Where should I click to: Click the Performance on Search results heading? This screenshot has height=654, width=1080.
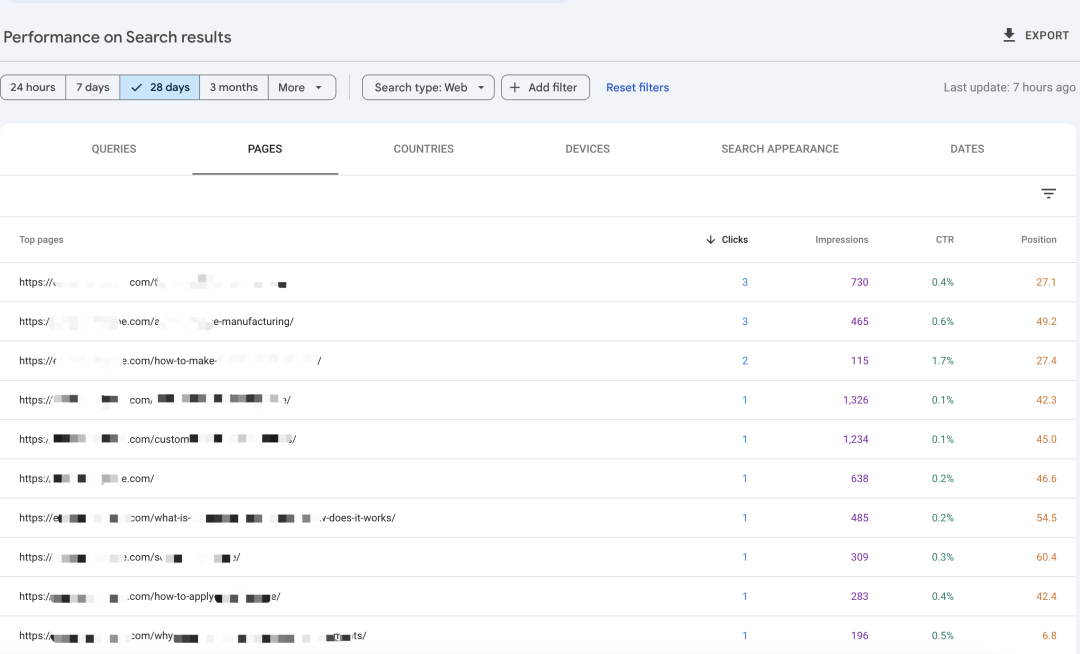point(117,37)
